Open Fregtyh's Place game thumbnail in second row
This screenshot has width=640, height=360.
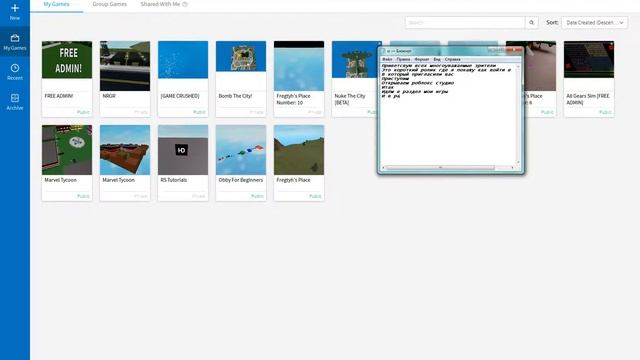299,150
